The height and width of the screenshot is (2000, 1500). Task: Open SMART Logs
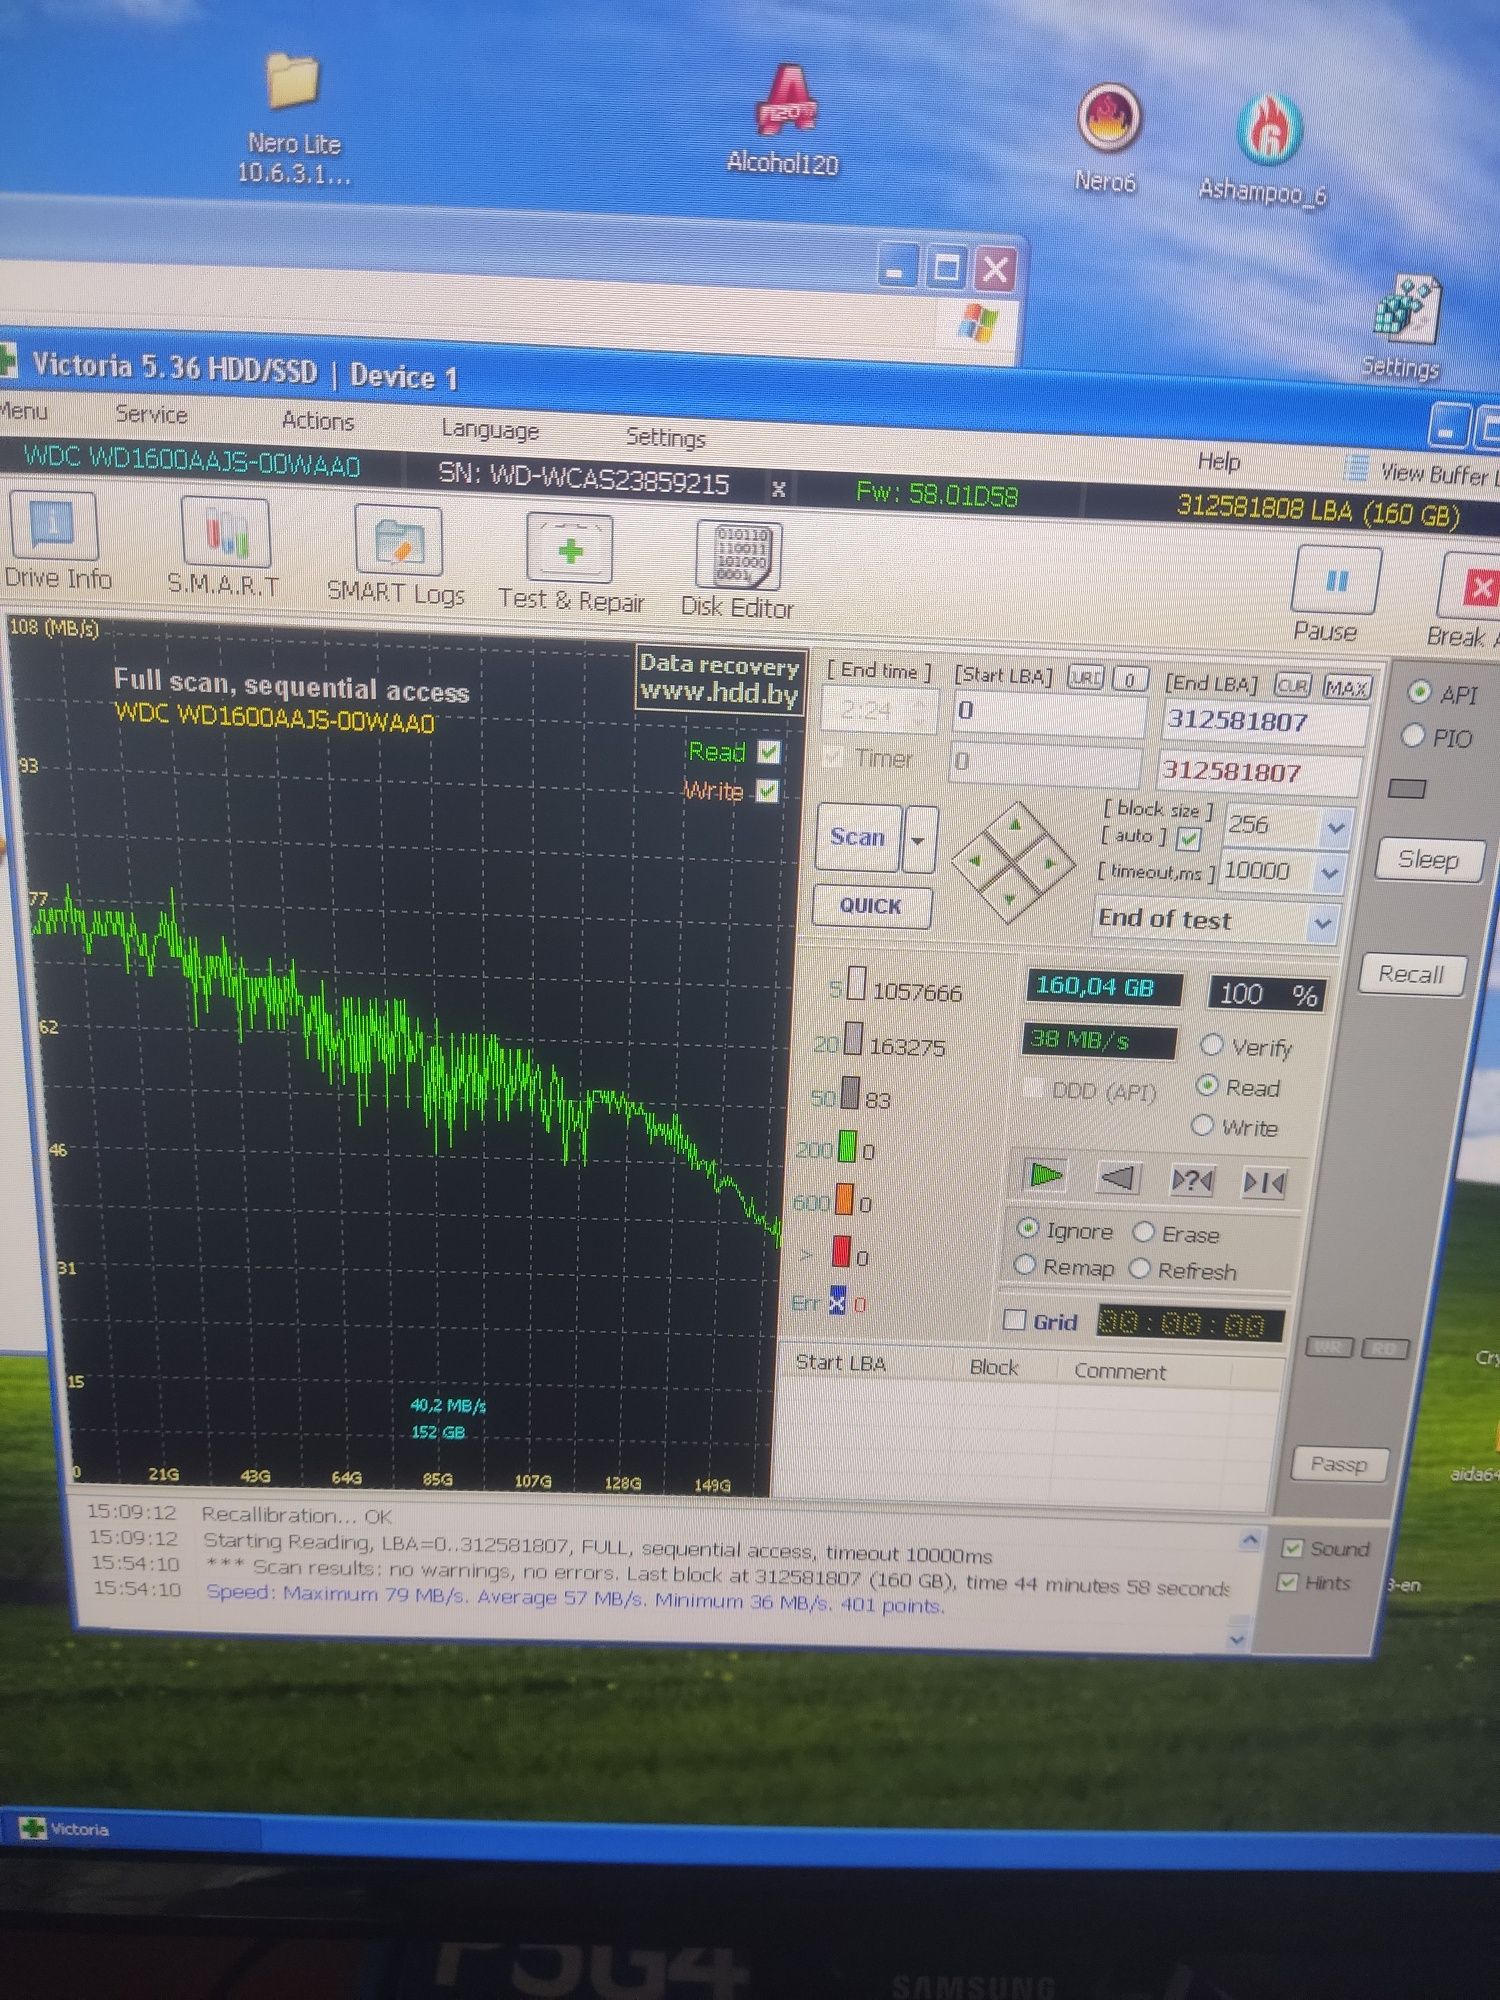point(397,556)
